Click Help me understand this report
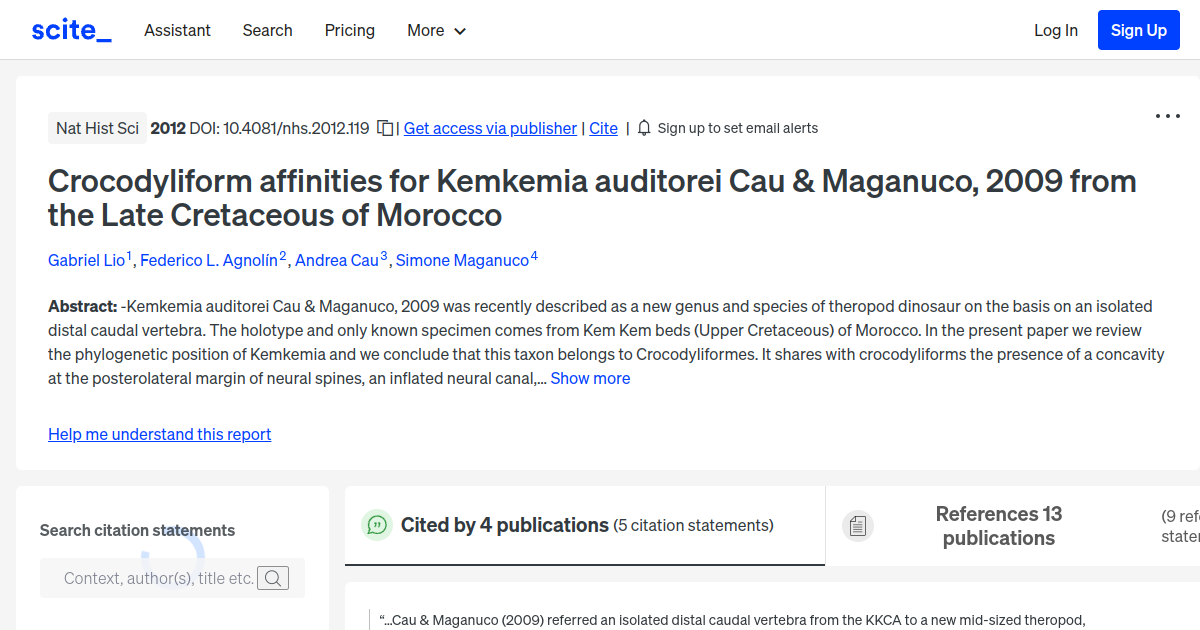 pyautogui.click(x=159, y=434)
